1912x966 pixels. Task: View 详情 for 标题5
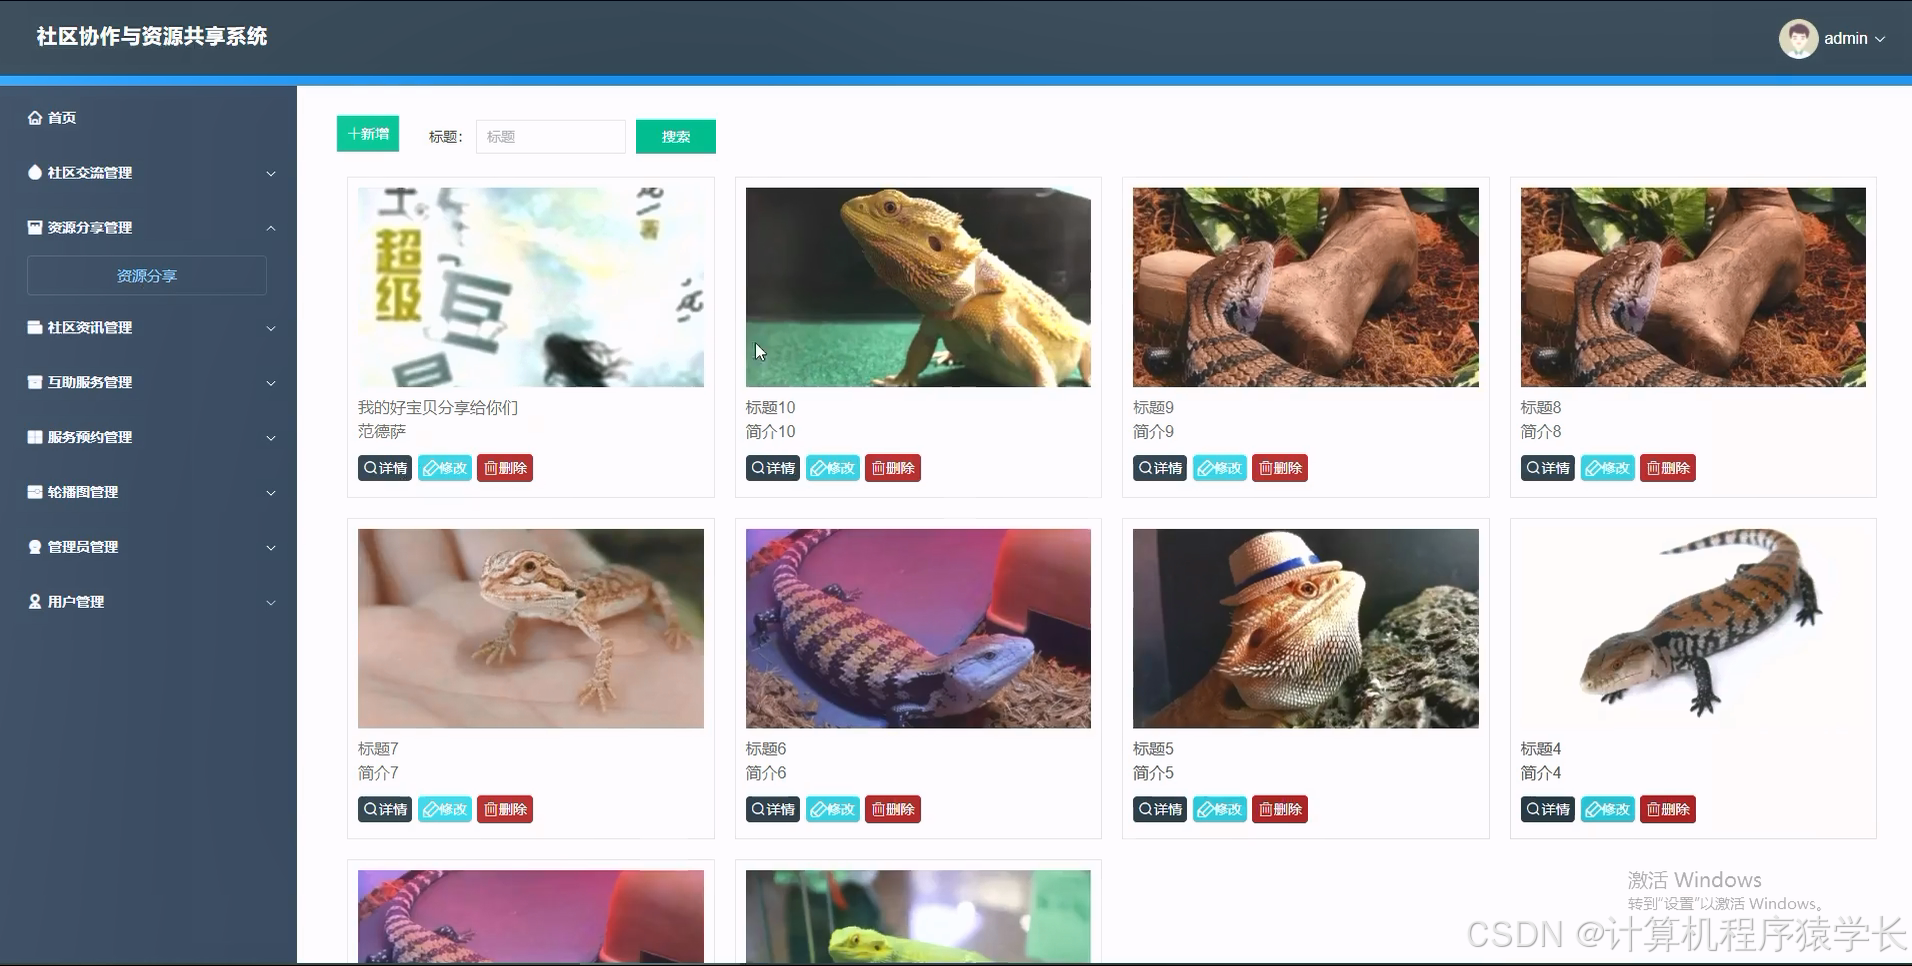[x=1160, y=809]
